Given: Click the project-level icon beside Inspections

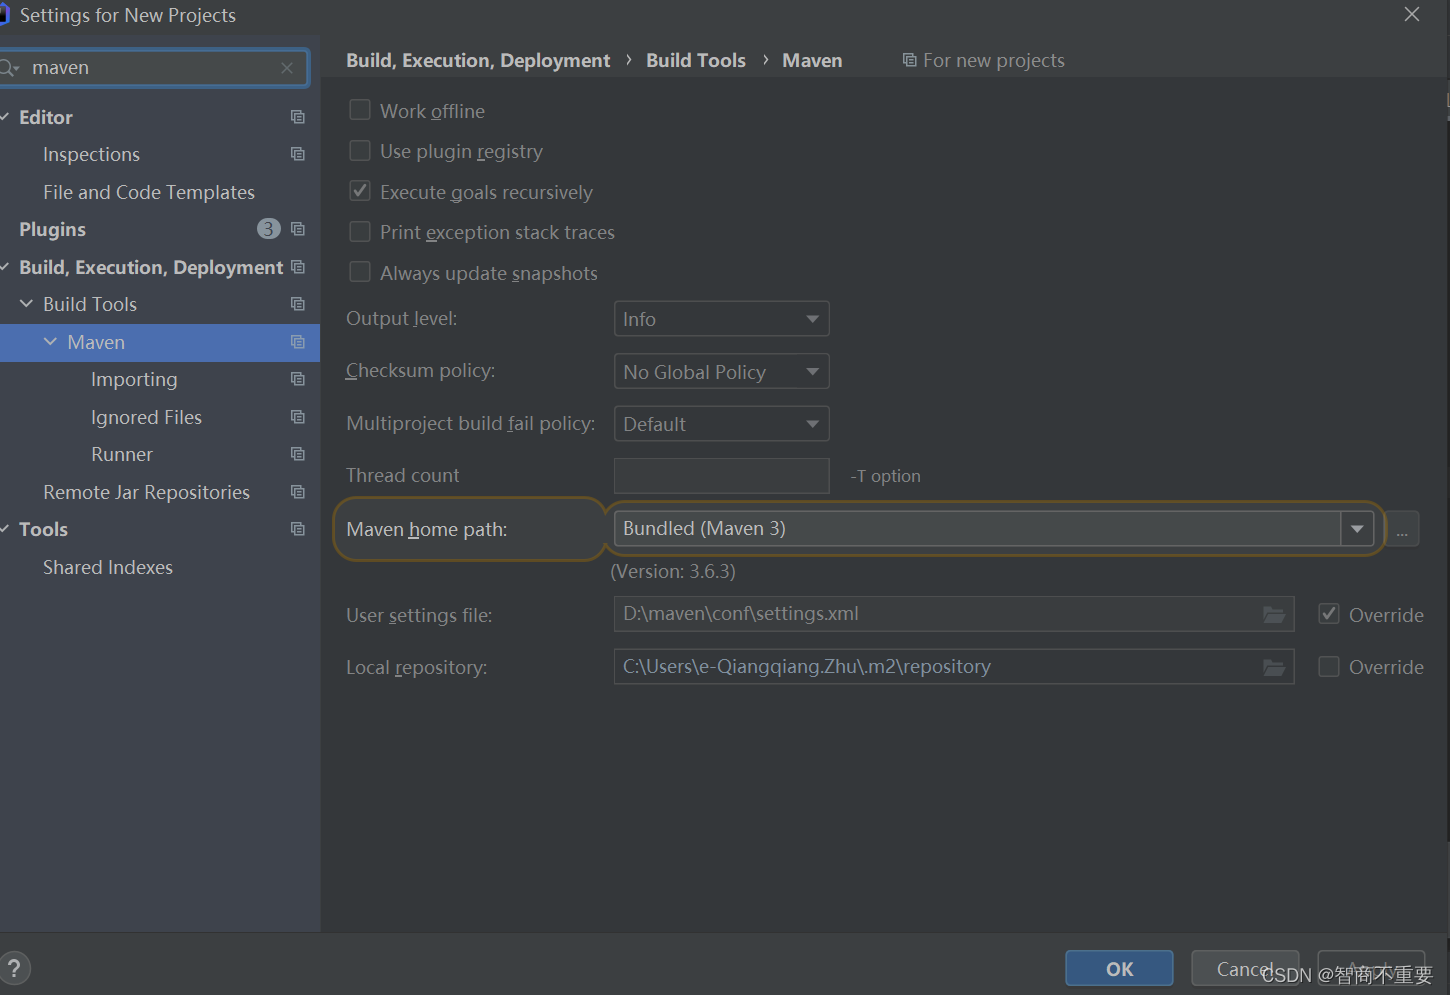Looking at the screenshot, I should (297, 154).
